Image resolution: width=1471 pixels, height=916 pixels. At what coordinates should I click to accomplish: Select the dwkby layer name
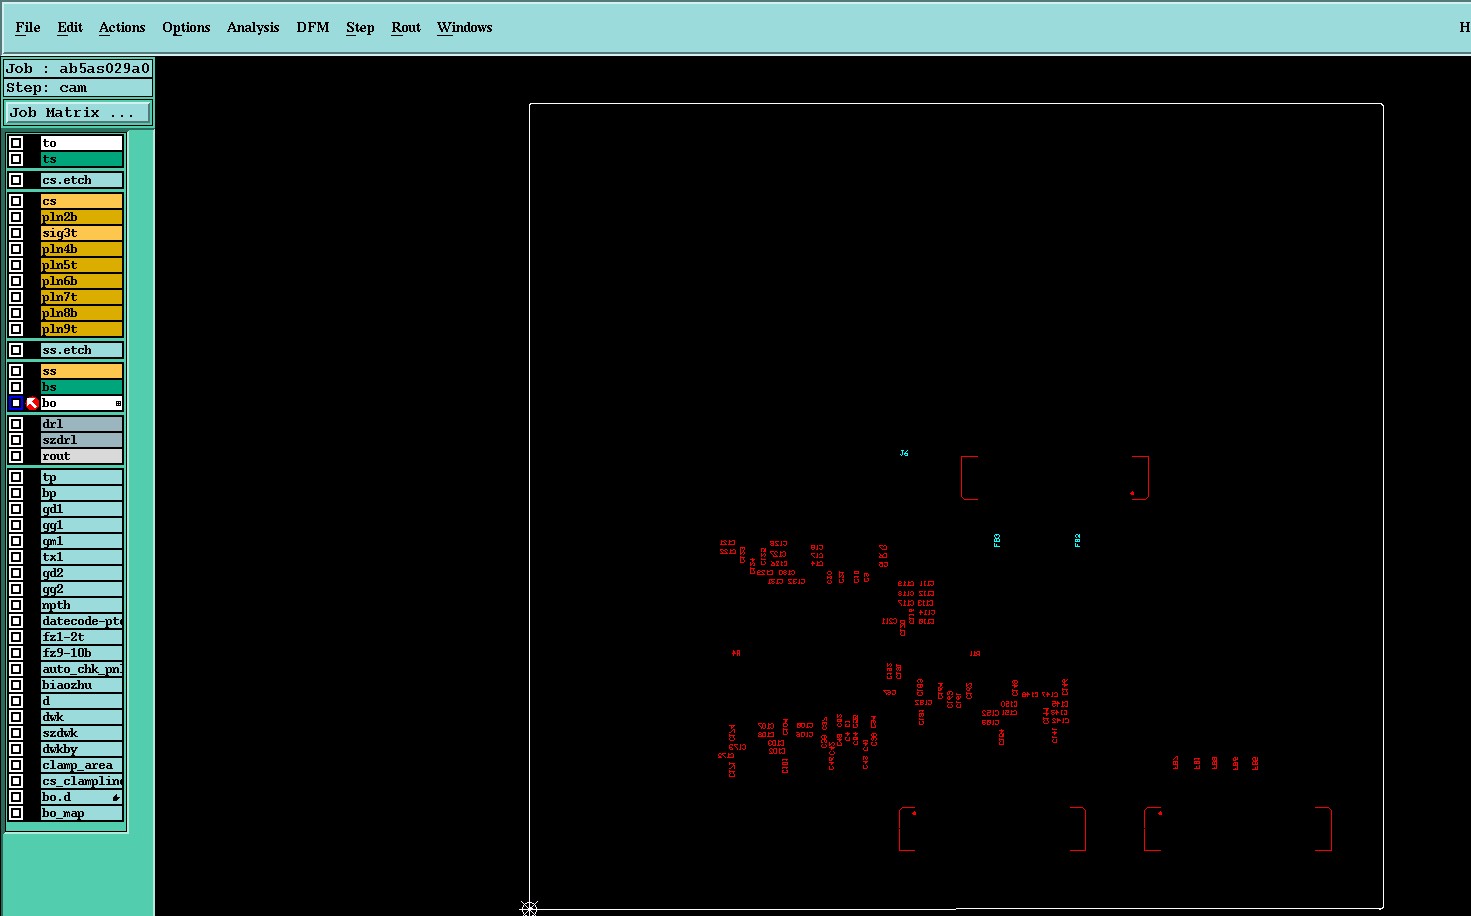[82, 749]
